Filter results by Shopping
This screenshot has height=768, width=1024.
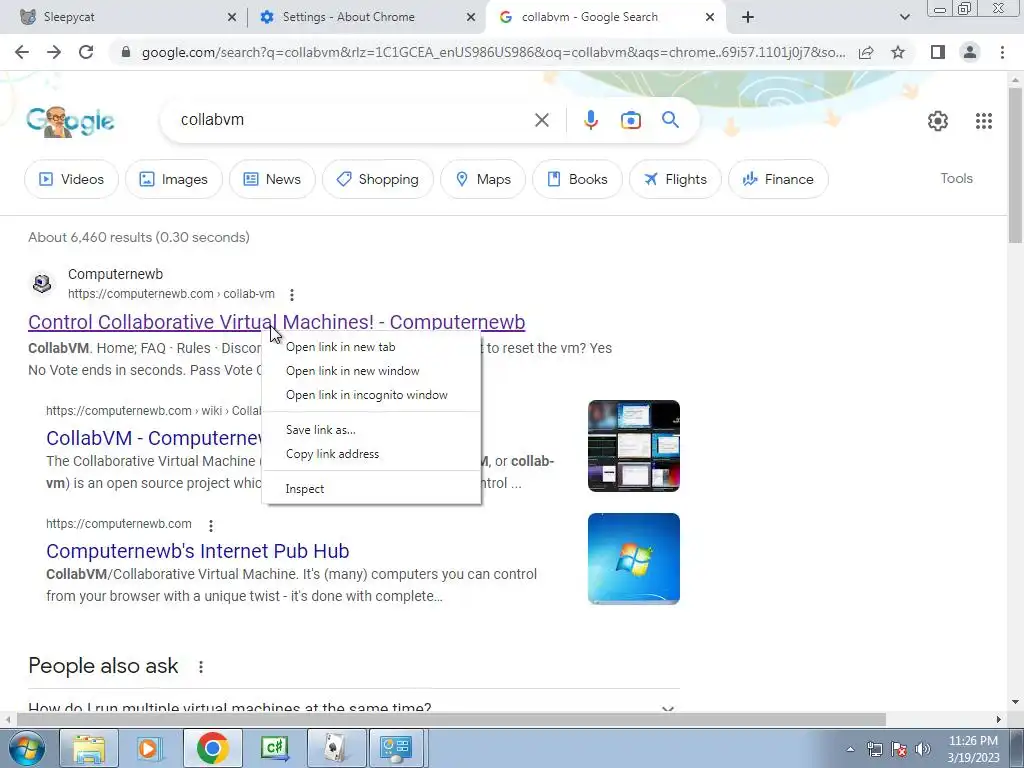(x=377, y=179)
